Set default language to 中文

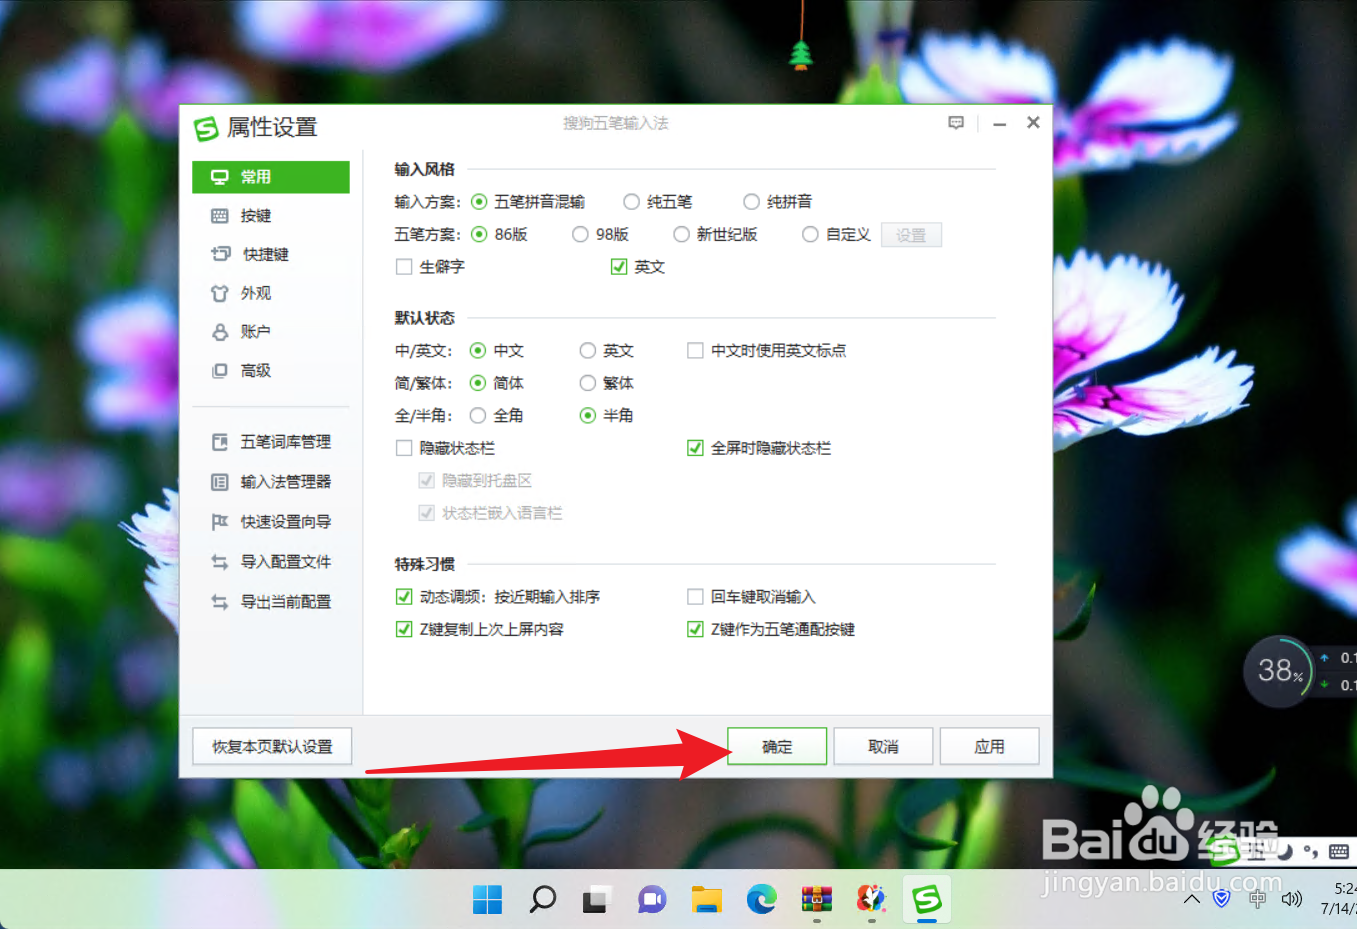[478, 351]
